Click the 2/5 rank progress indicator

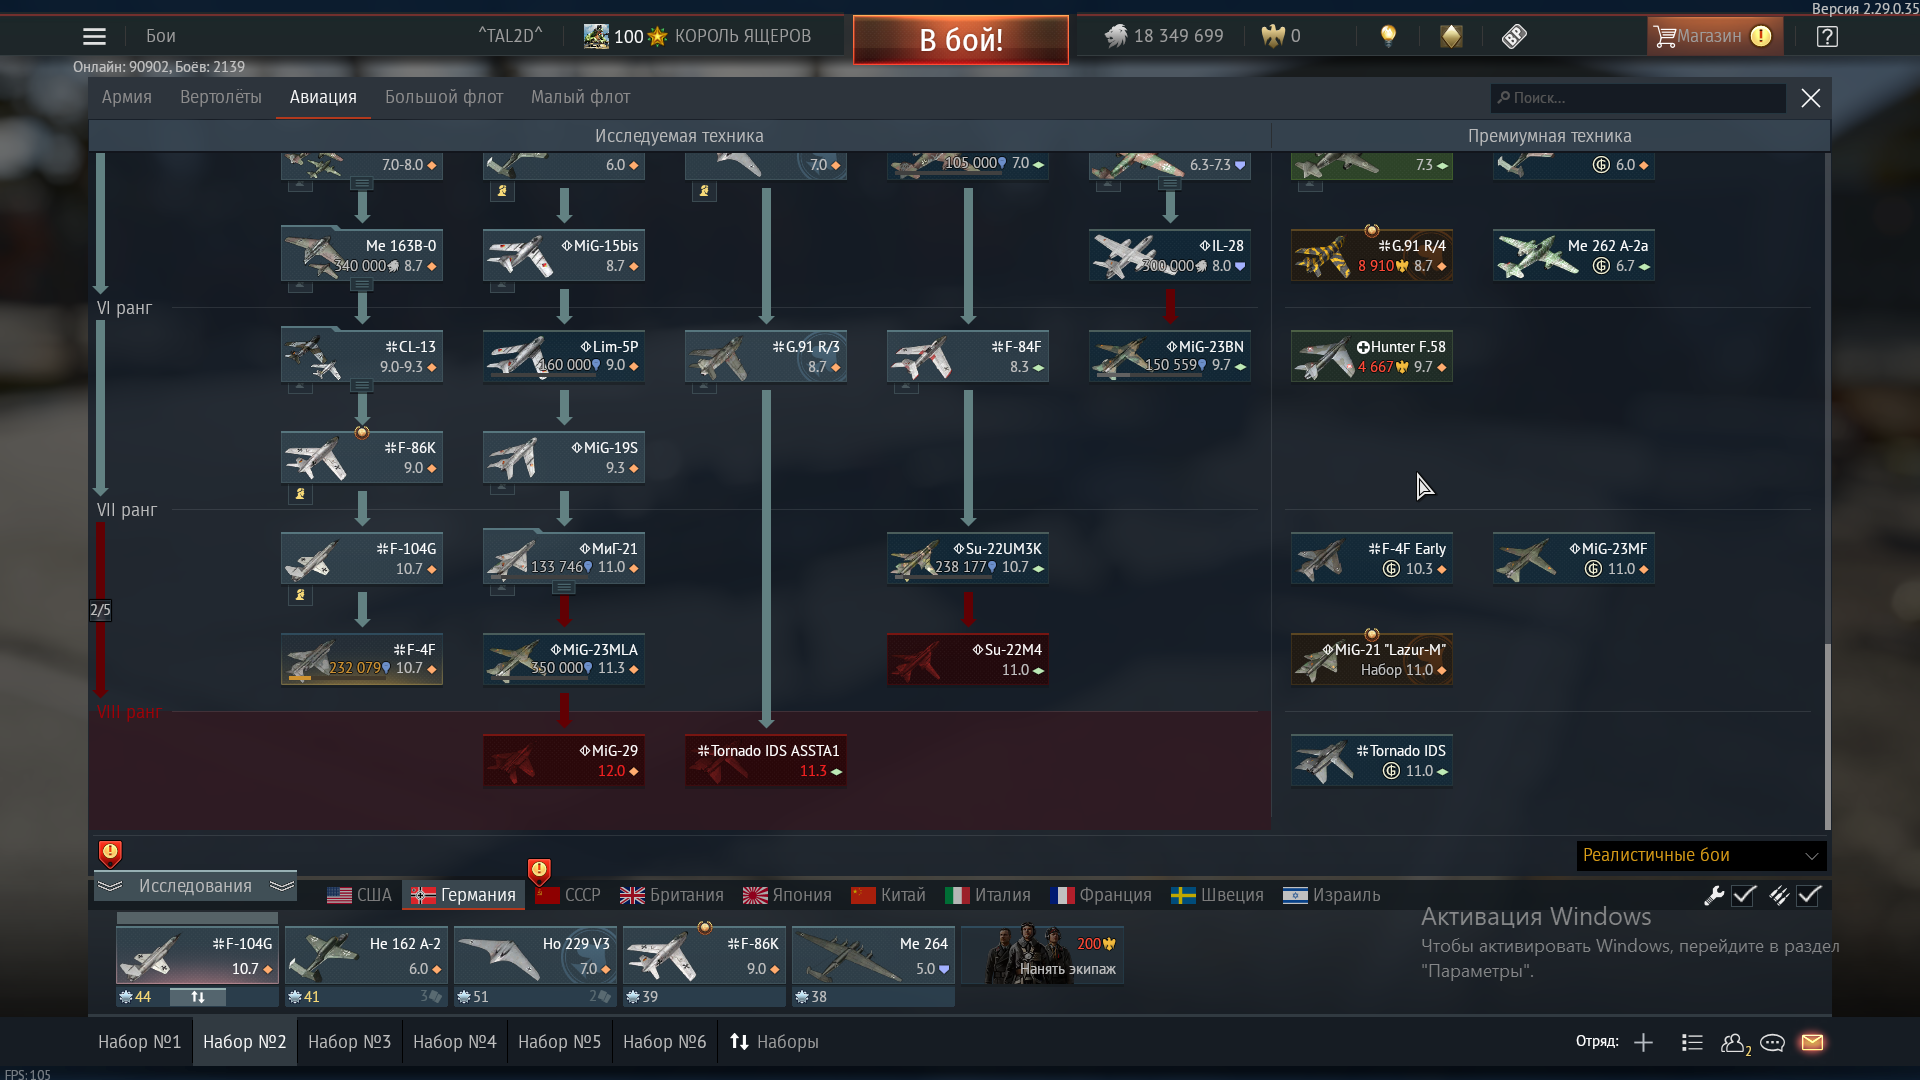tap(100, 610)
